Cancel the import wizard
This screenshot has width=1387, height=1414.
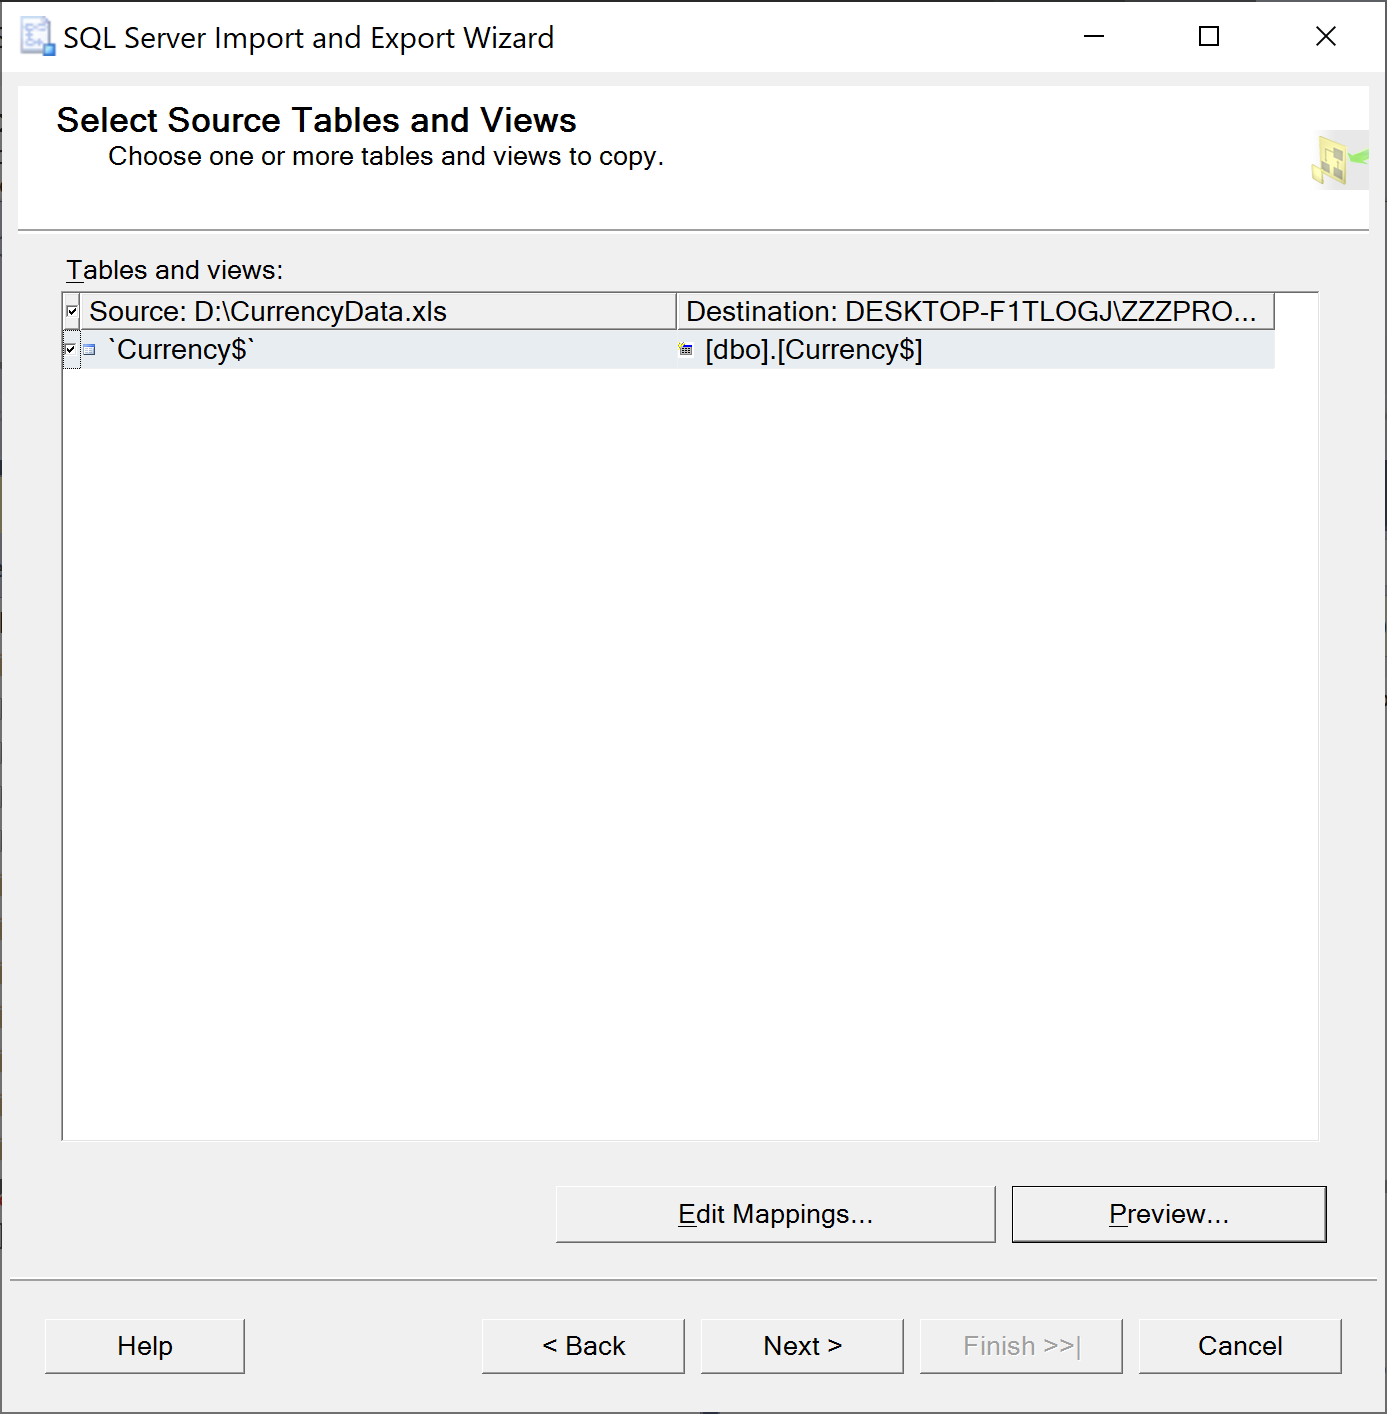[x=1240, y=1346]
